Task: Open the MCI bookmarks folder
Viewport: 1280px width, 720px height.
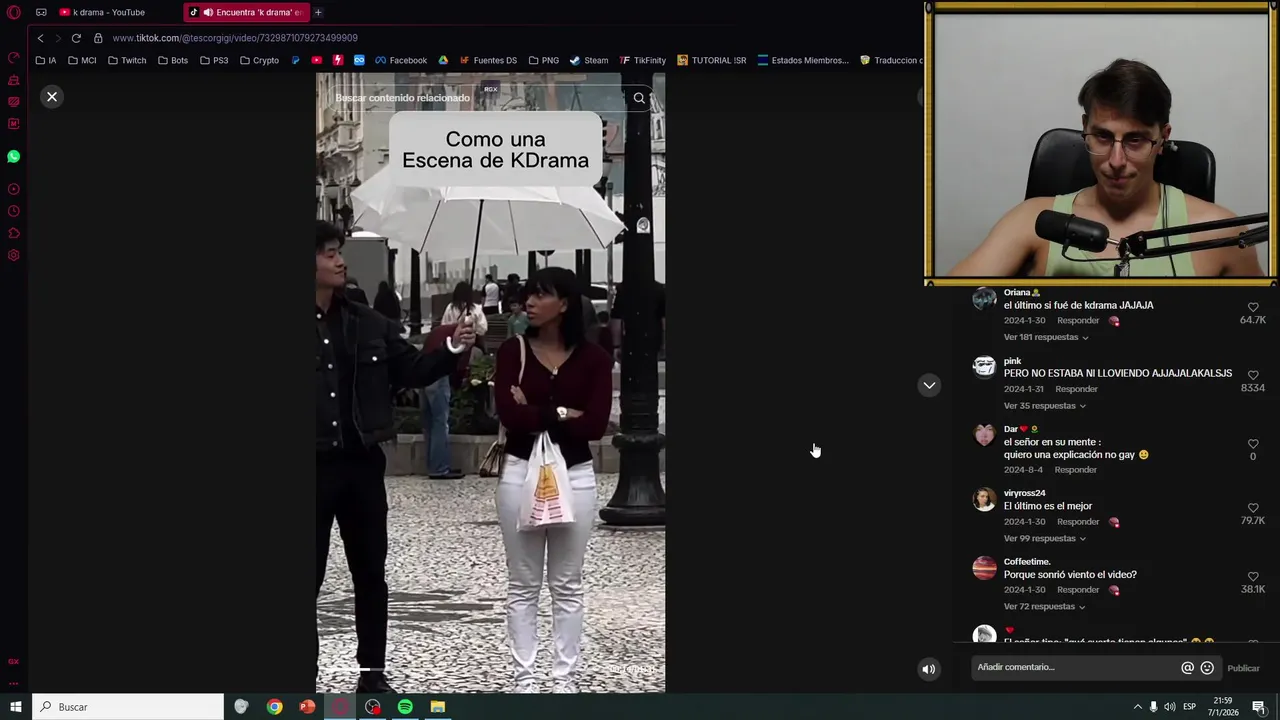Action: click(x=82, y=60)
